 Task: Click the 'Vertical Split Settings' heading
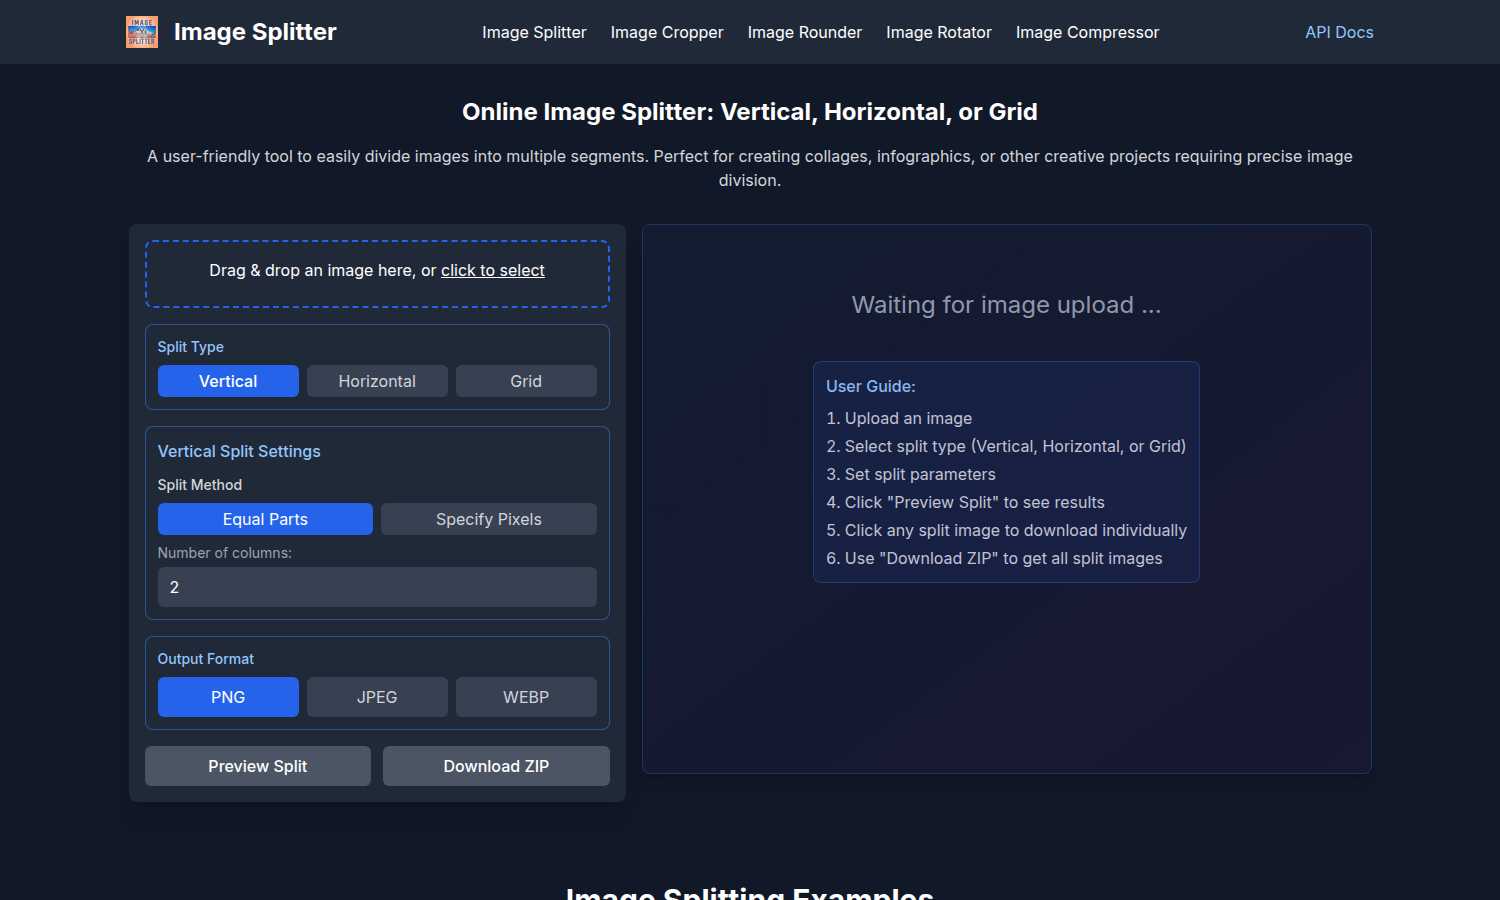tap(239, 451)
